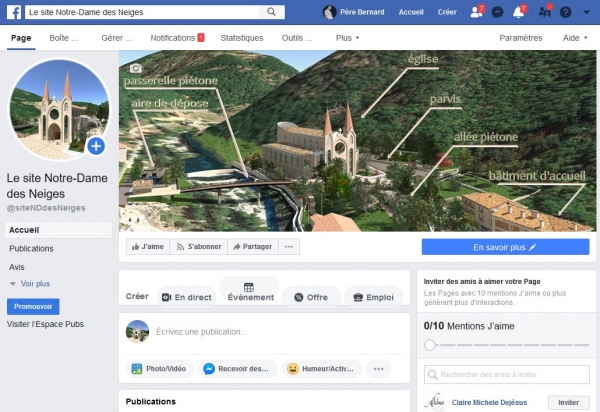Viewport: 600px width, 412px height.
Task: Open Messenger icon in top bar
Action: pyautogui.click(x=497, y=12)
